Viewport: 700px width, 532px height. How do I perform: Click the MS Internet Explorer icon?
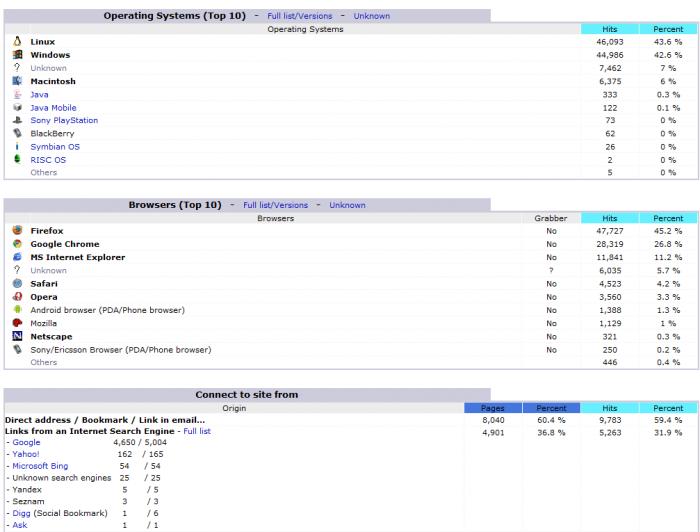point(17,257)
